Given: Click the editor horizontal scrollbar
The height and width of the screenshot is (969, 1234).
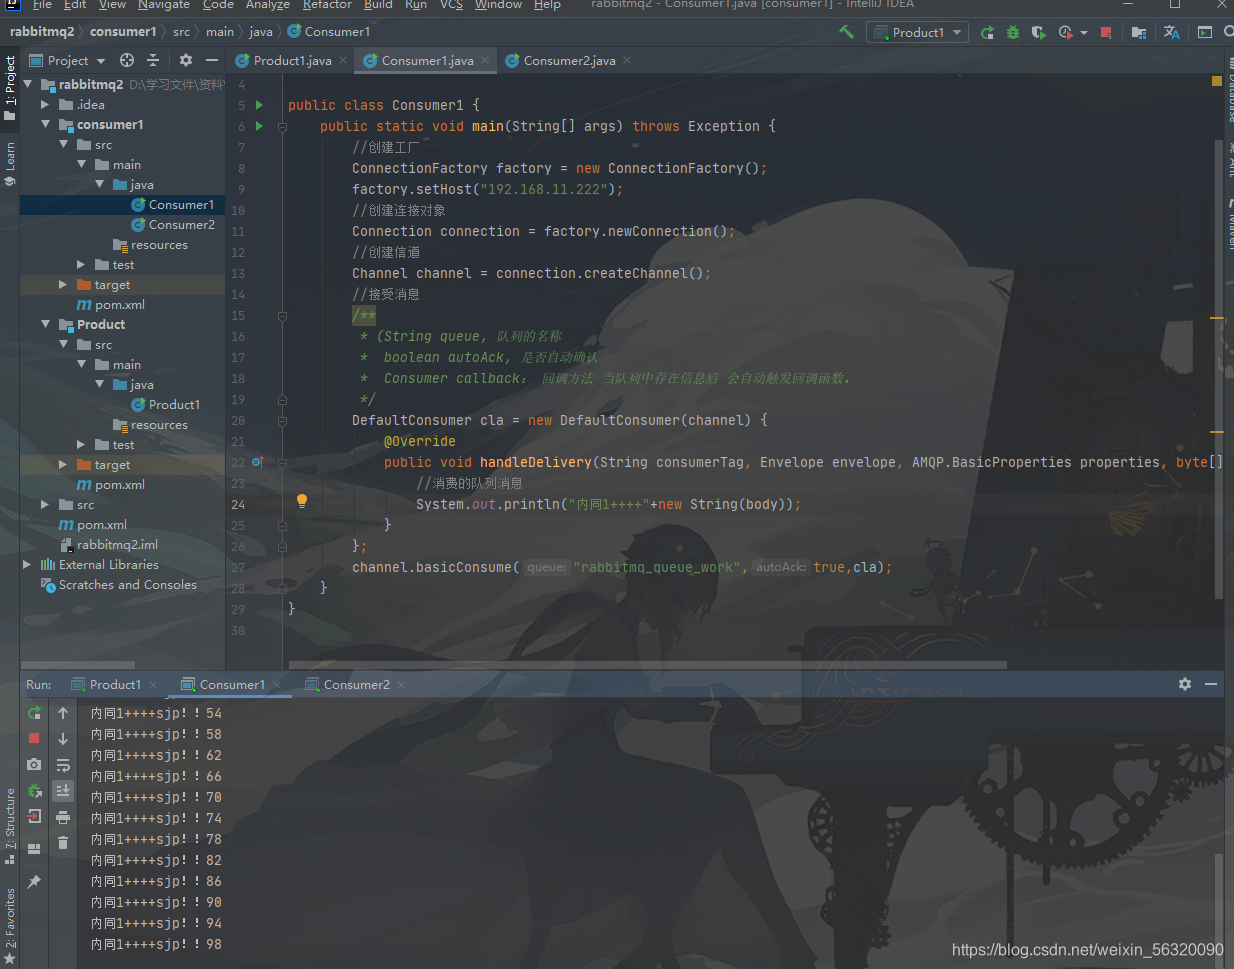Looking at the screenshot, I should [648, 665].
